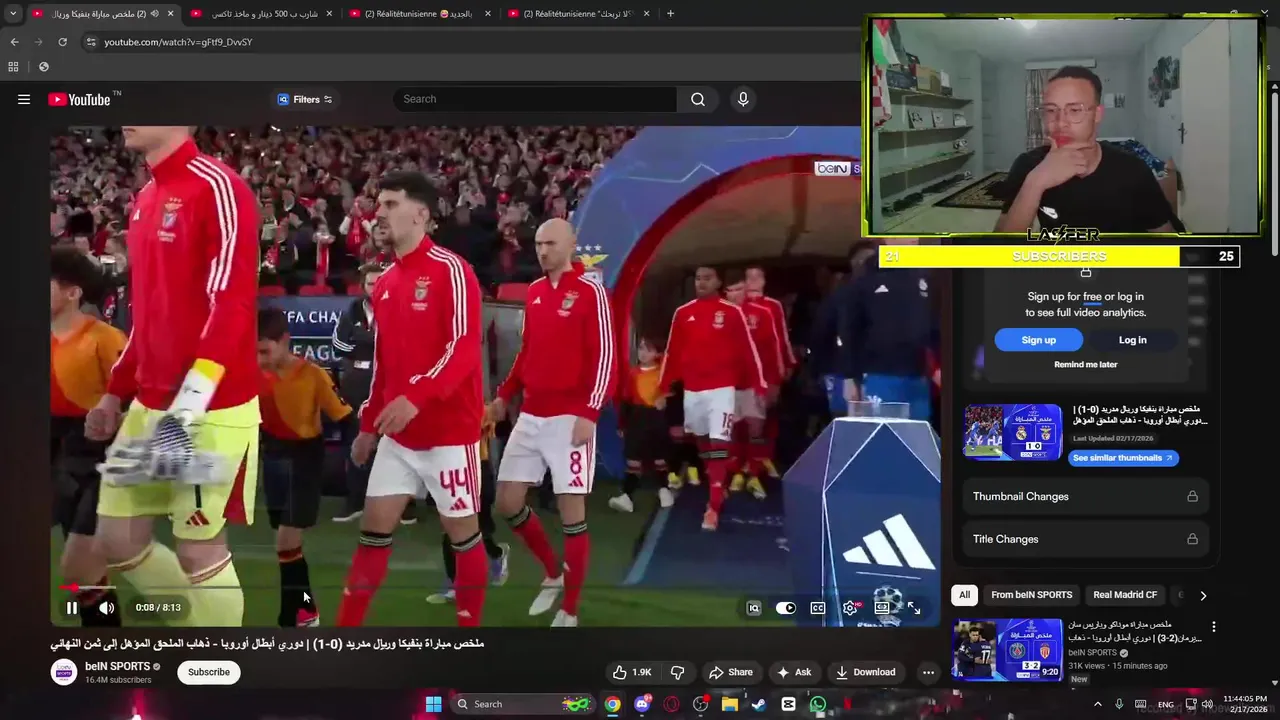This screenshot has width=1280, height=720.
Task: Click Log in analytics button
Action: pyautogui.click(x=1132, y=340)
